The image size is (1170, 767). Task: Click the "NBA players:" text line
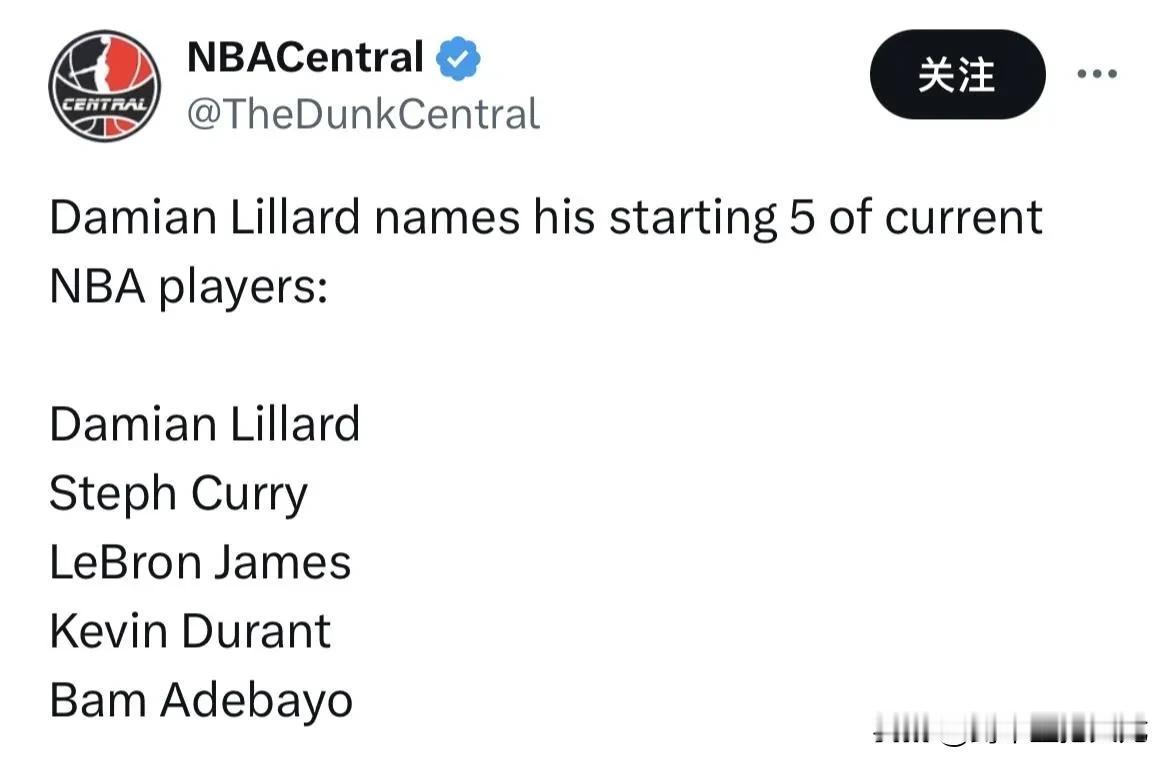pos(189,288)
